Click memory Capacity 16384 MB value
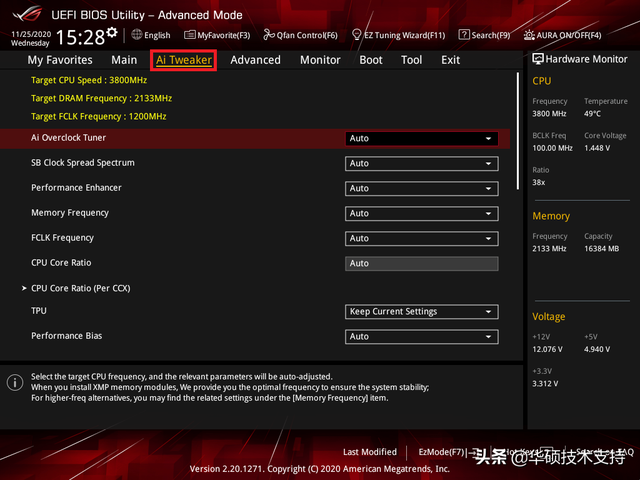This screenshot has height=480, width=640. [602, 249]
